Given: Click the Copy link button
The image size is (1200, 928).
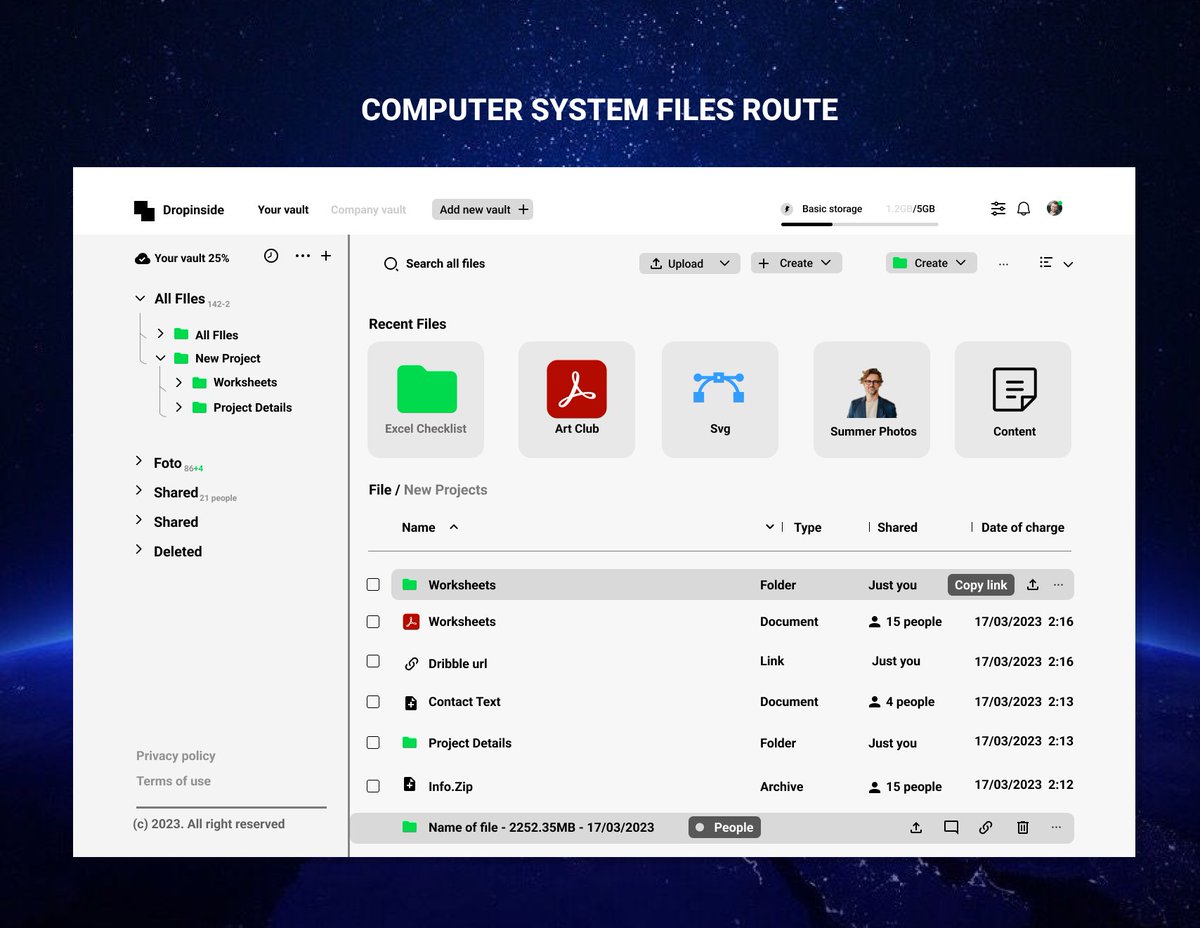Looking at the screenshot, I should (981, 585).
